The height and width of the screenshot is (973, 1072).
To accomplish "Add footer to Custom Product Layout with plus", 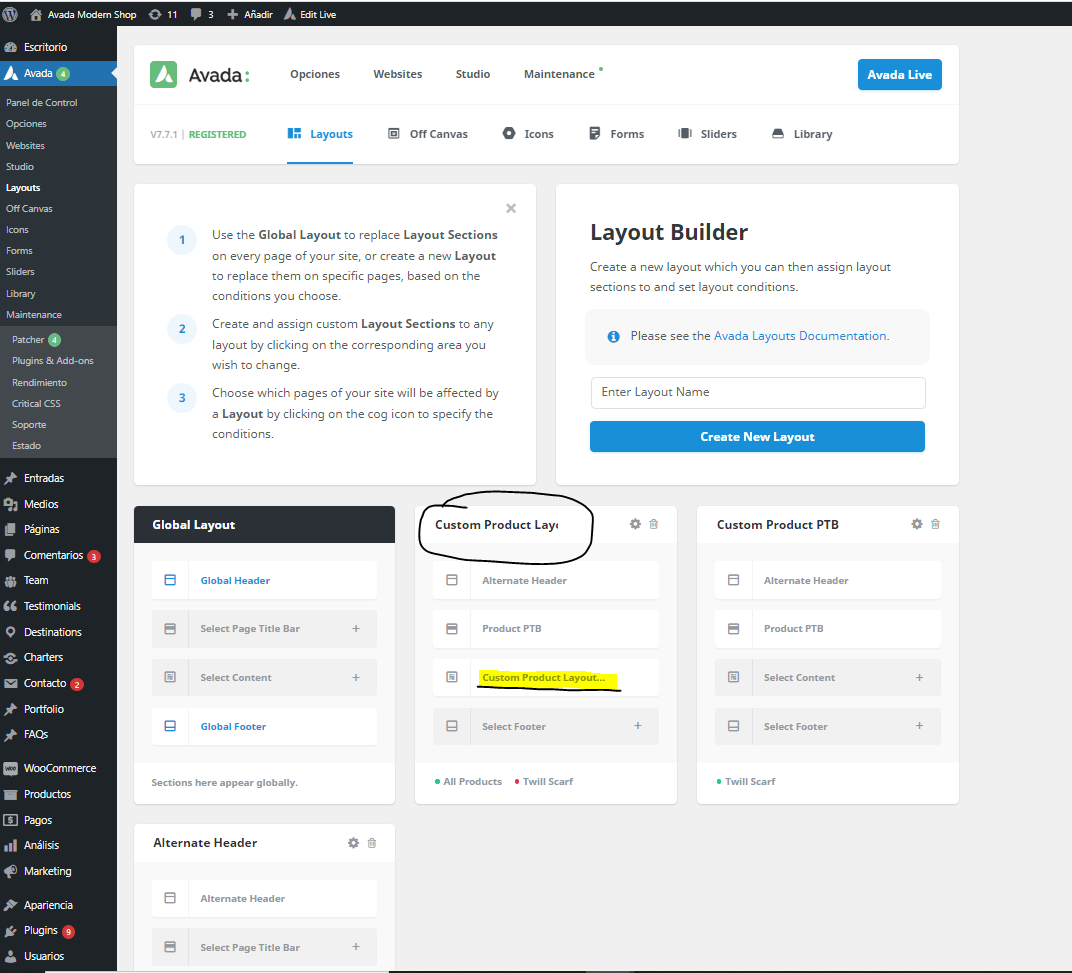I will pos(637,725).
